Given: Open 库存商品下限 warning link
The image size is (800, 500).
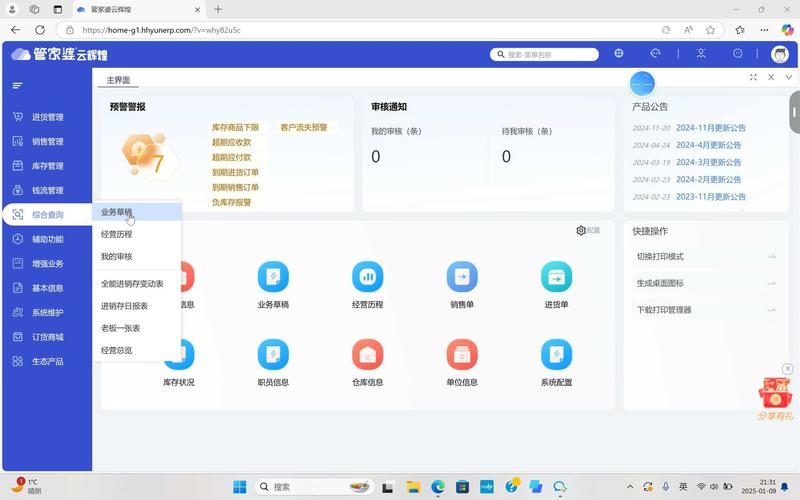Looking at the screenshot, I should (235, 128).
